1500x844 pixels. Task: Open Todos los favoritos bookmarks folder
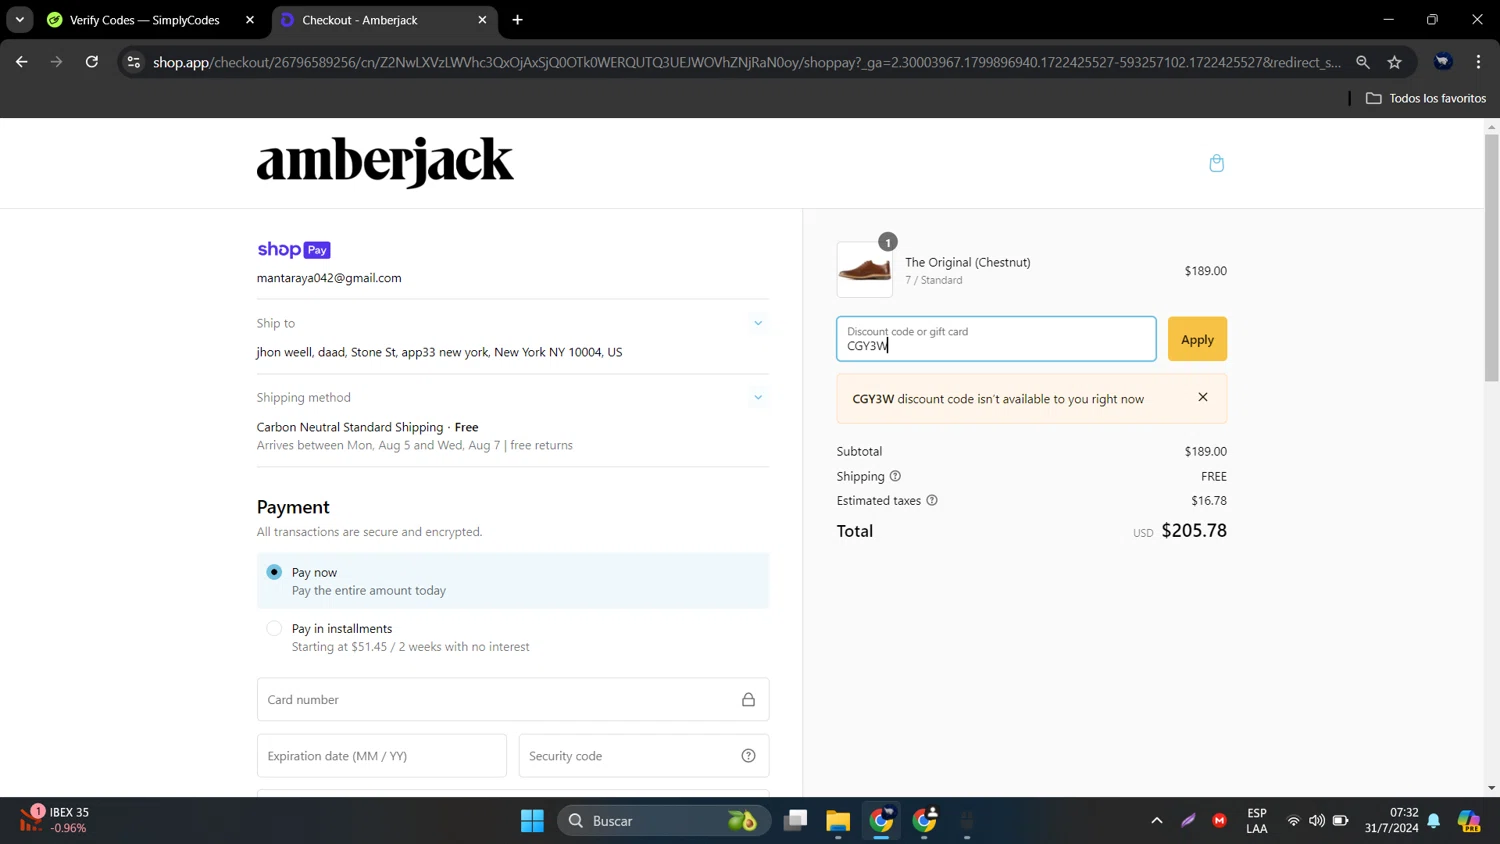(1426, 98)
